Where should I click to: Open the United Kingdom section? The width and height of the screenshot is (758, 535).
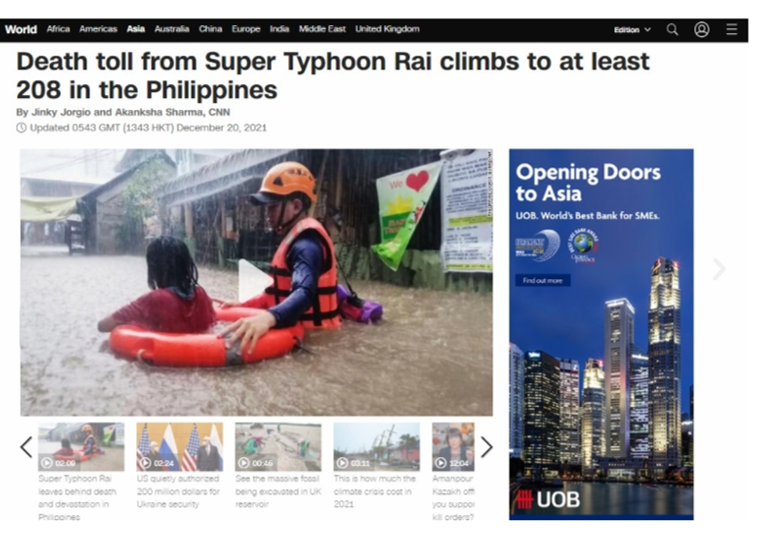(387, 29)
